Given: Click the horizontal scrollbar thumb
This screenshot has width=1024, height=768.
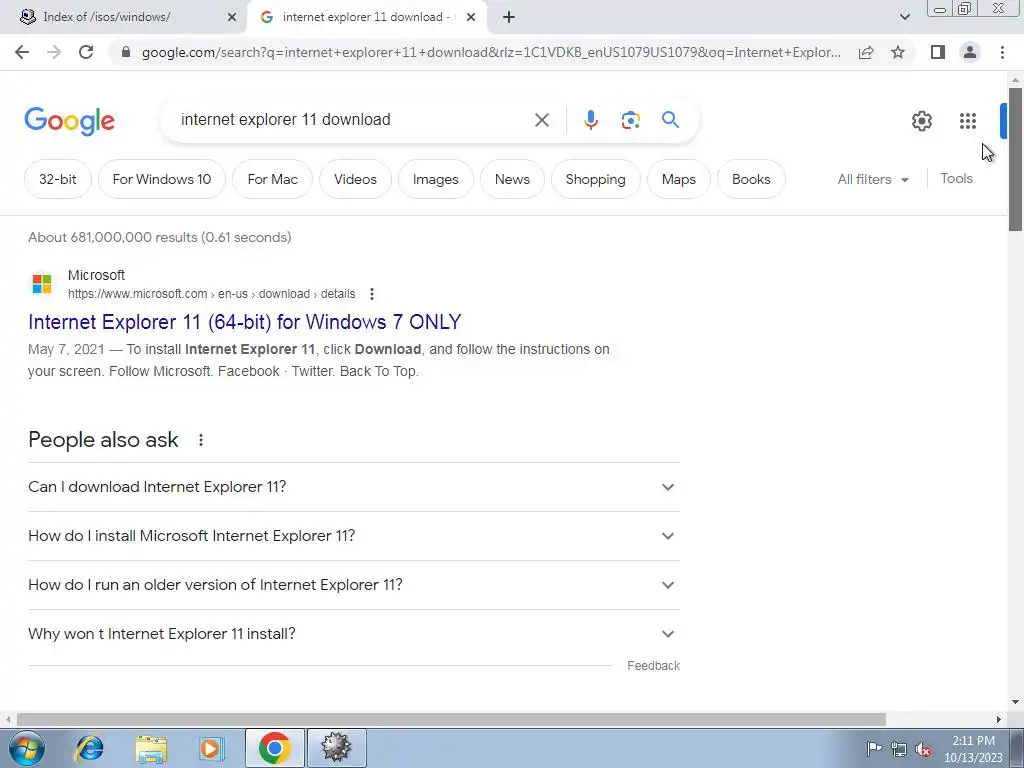Looking at the screenshot, I should pos(451,719).
